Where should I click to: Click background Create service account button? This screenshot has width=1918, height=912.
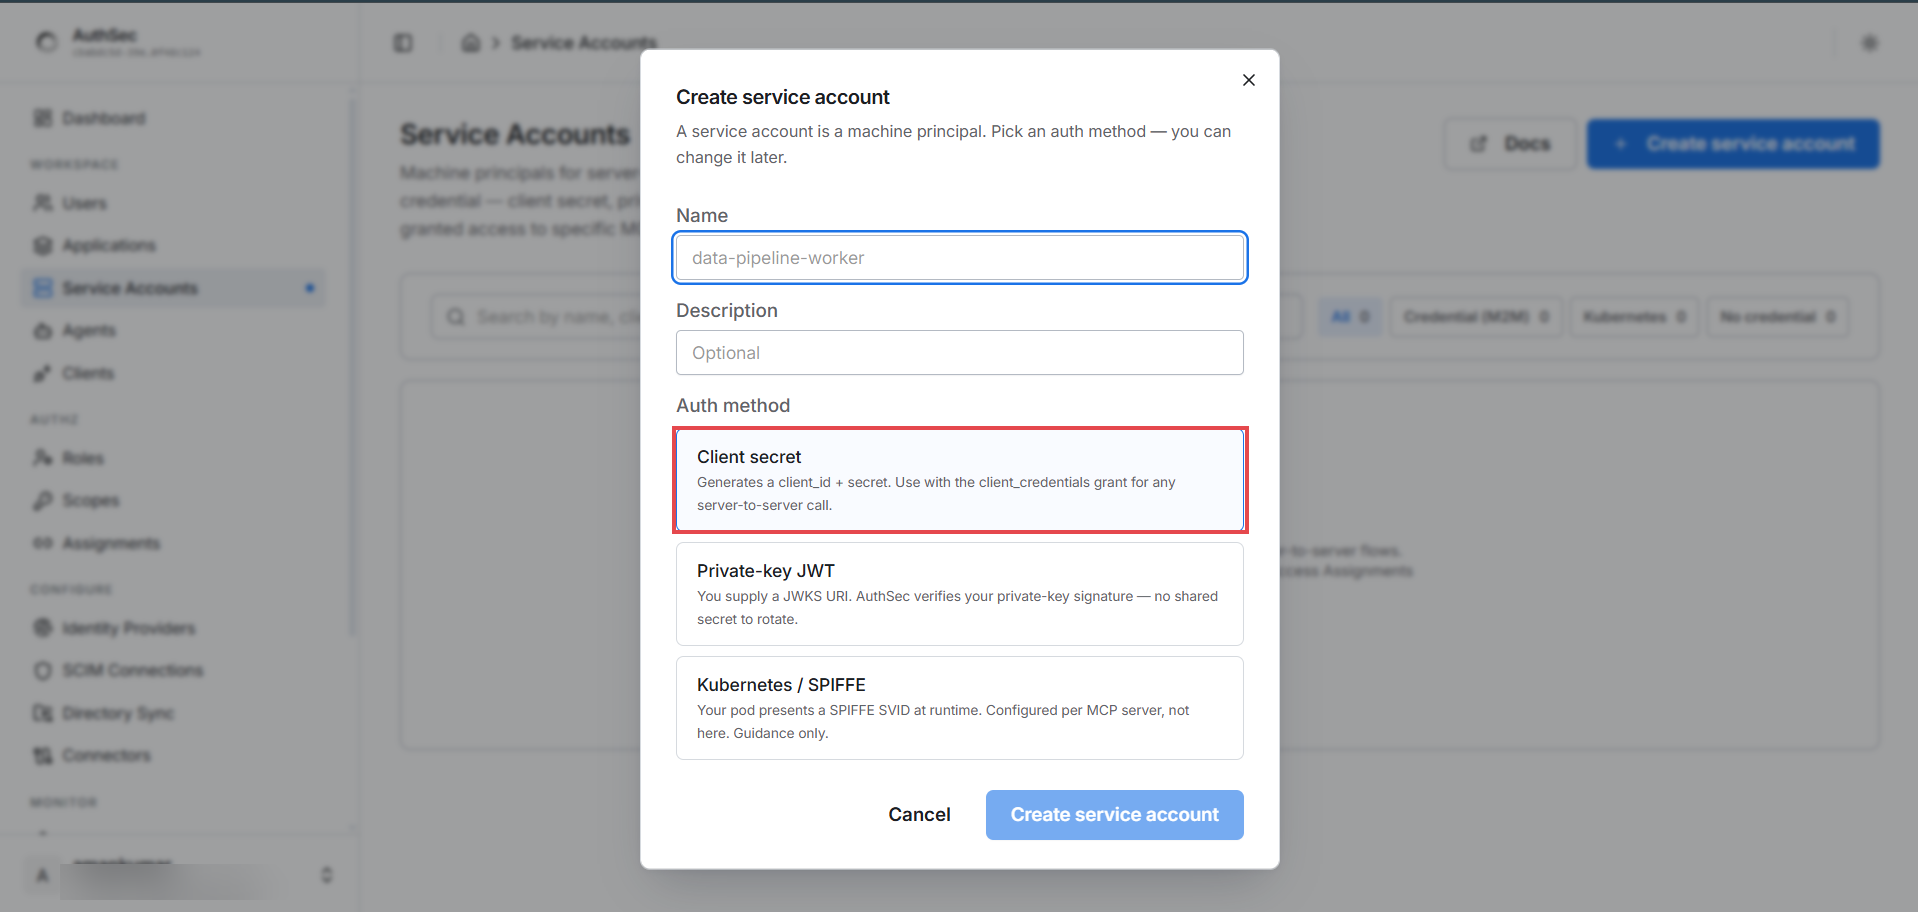click(x=1733, y=144)
